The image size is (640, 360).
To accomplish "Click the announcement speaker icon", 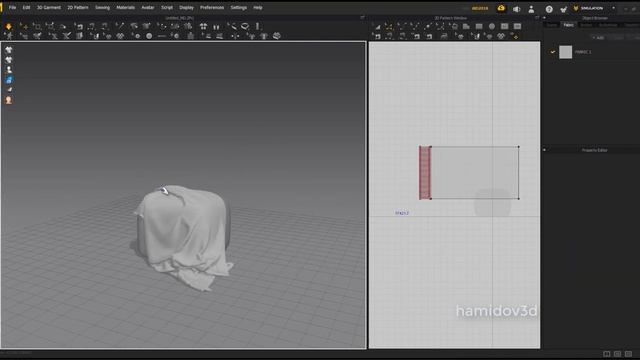I will (517, 9).
